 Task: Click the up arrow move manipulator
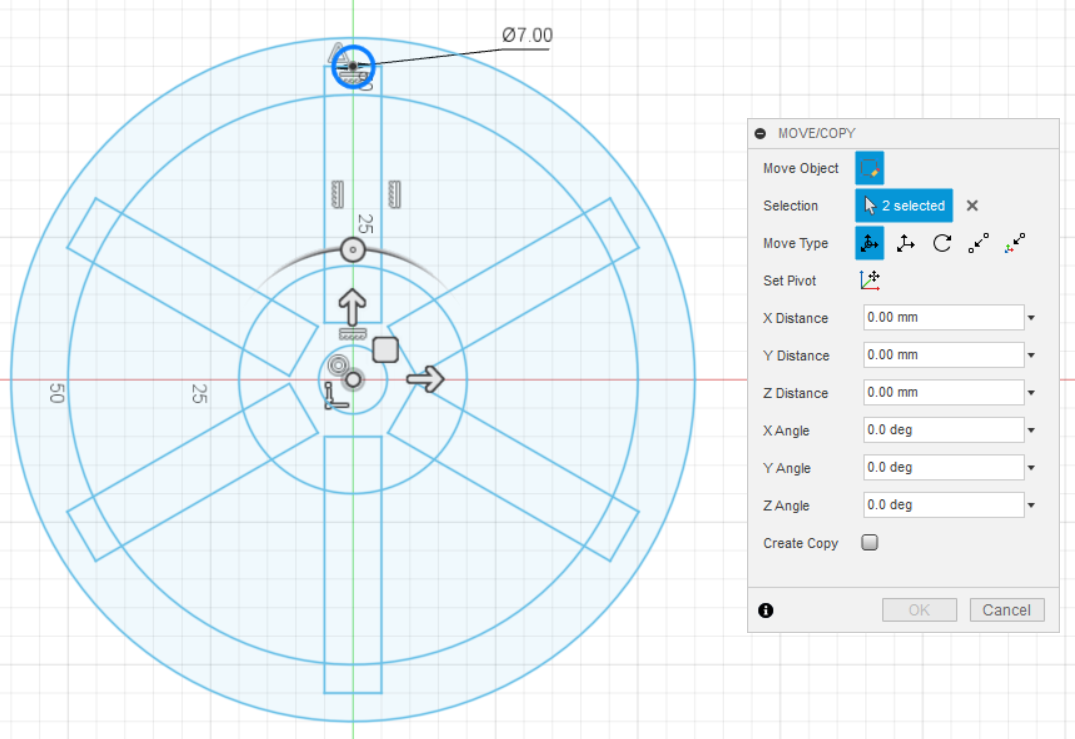[352, 306]
